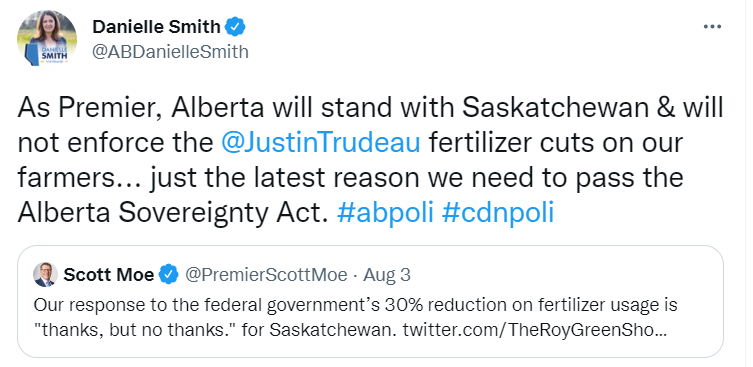Follow the @JustinTrudeau mention link
753x367 pixels.
[321, 142]
